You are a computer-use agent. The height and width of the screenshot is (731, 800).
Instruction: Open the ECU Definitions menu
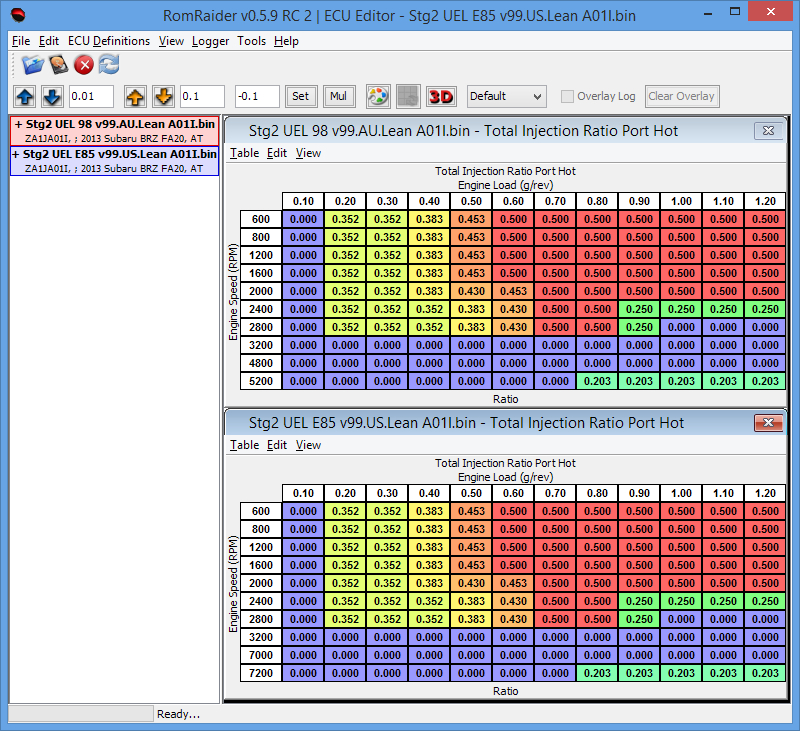pyautogui.click(x=109, y=41)
